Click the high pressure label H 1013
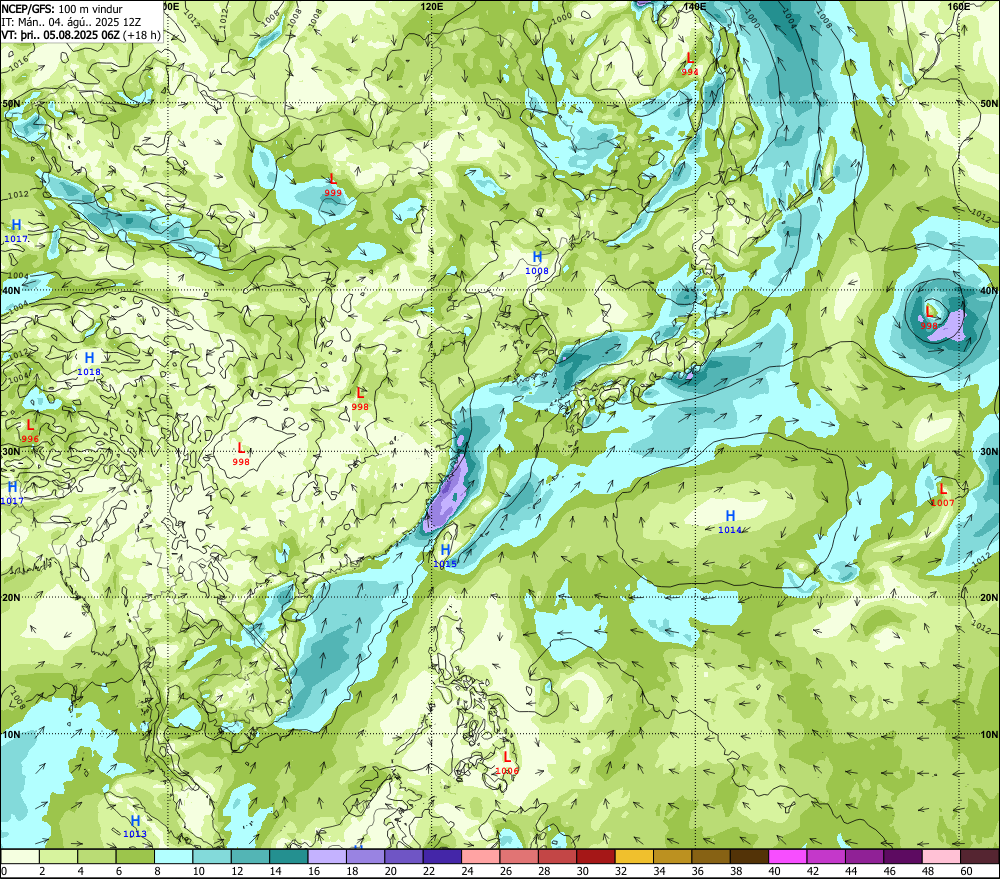1000x879 pixels. pyautogui.click(x=135, y=826)
